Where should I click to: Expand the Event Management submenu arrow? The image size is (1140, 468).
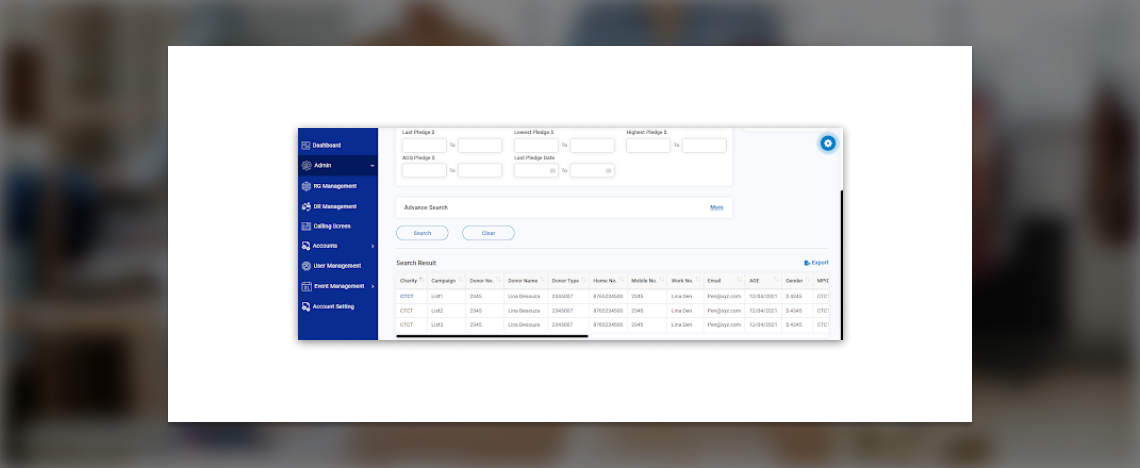point(373,287)
